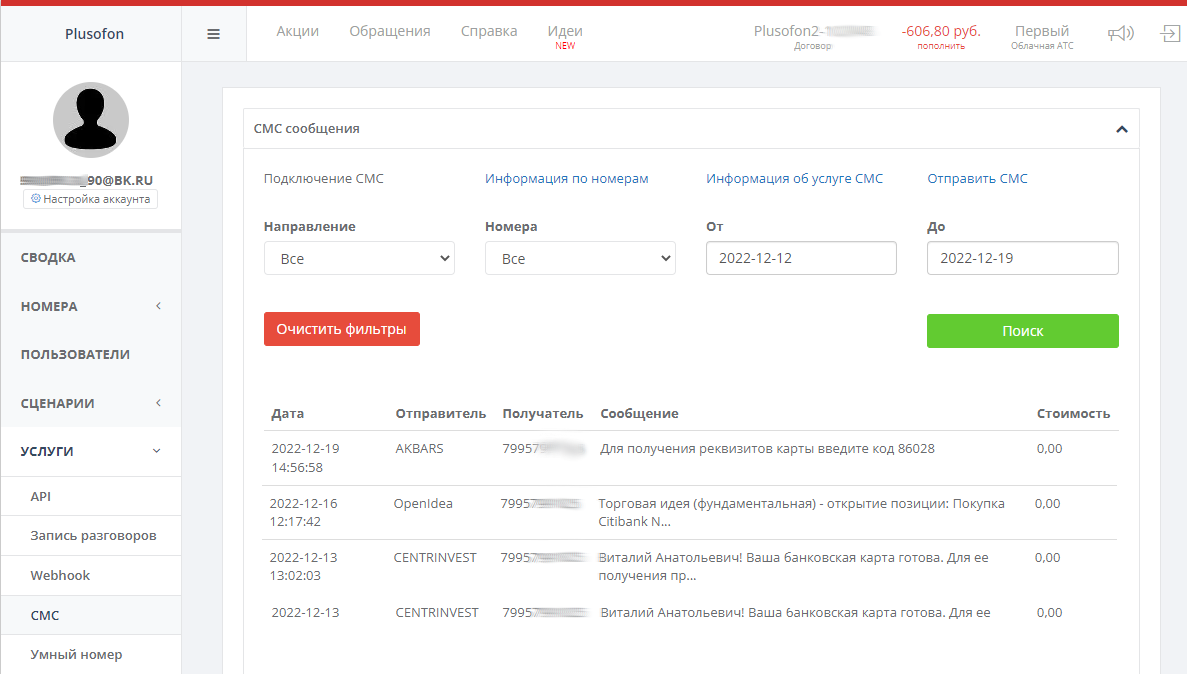Open Обращения in top menu
Screen dimensions: 1187x674
(x=389, y=31)
